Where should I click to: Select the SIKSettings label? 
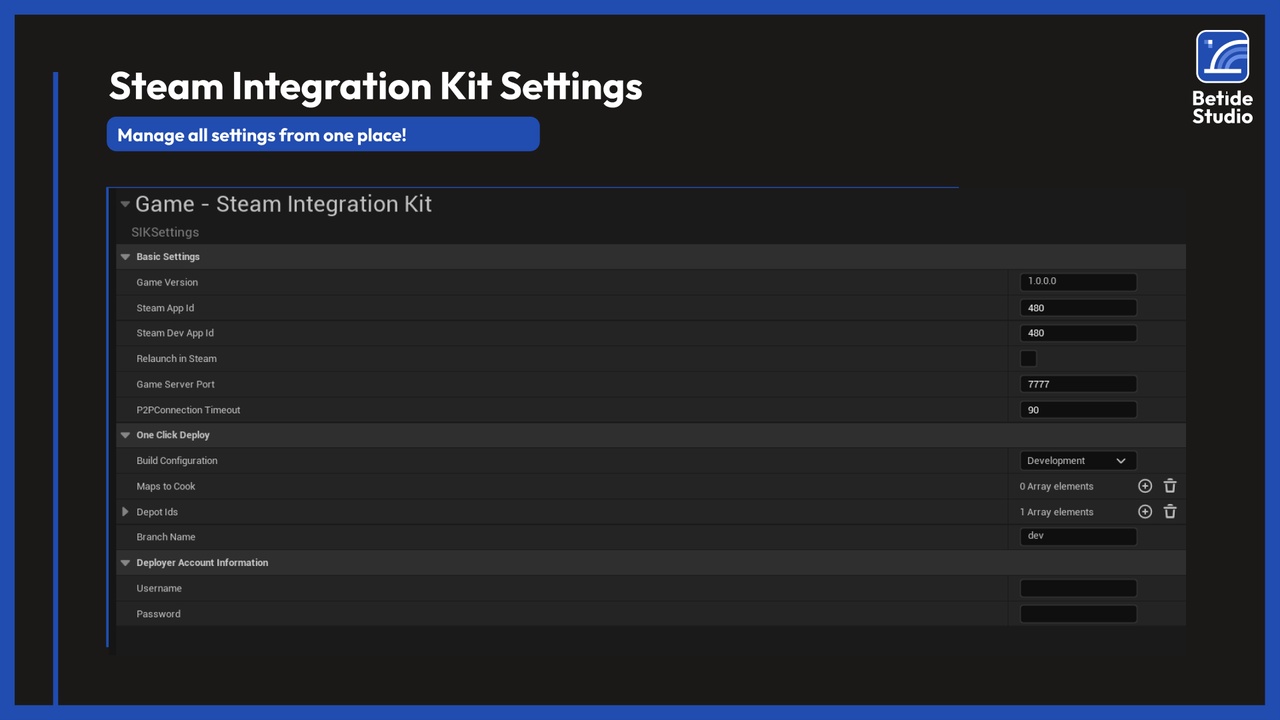click(x=164, y=231)
